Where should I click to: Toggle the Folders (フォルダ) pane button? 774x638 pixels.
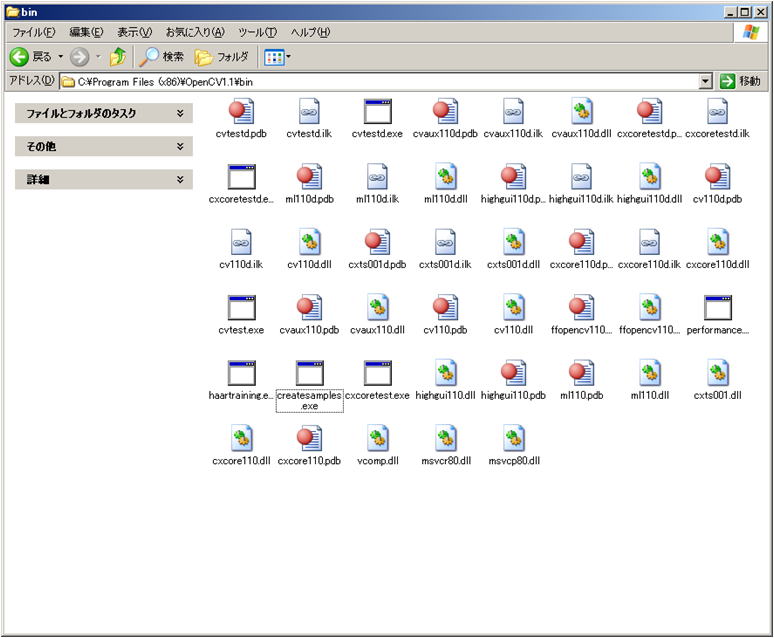[x=222, y=57]
